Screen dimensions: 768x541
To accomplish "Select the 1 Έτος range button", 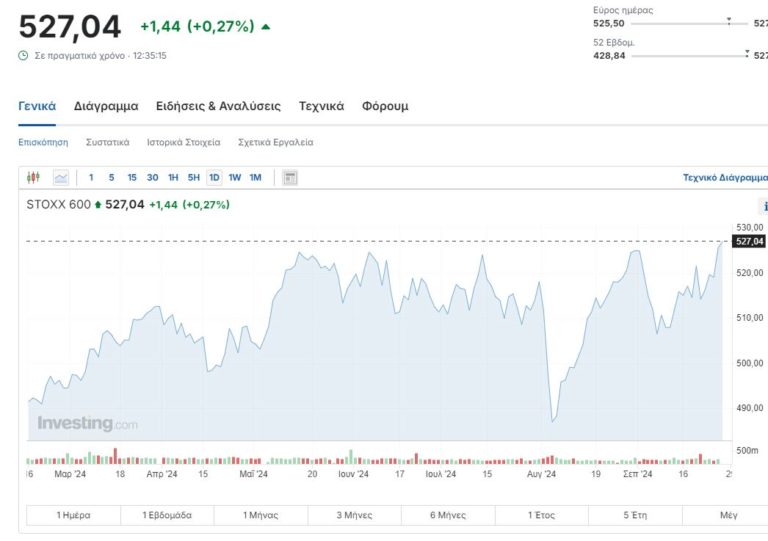I will (x=542, y=515).
